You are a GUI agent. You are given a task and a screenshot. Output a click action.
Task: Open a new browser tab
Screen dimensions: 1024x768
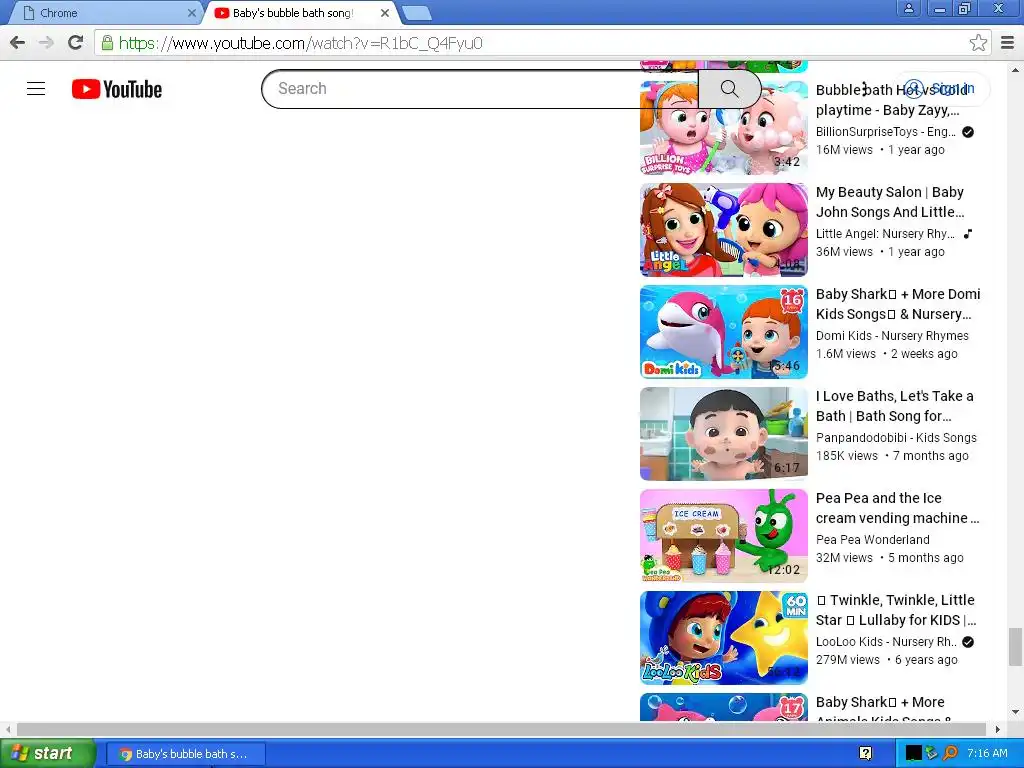point(416,13)
